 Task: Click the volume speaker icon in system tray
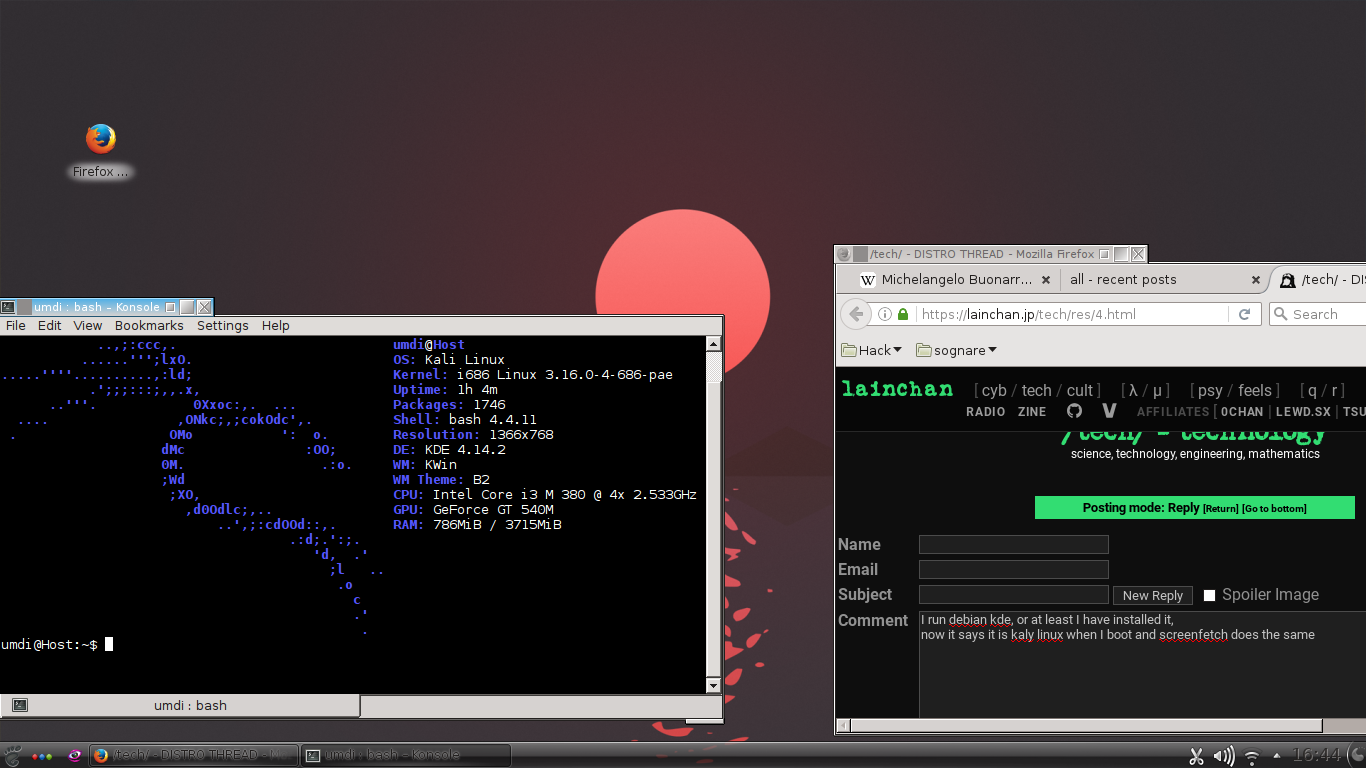tap(1223, 756)
